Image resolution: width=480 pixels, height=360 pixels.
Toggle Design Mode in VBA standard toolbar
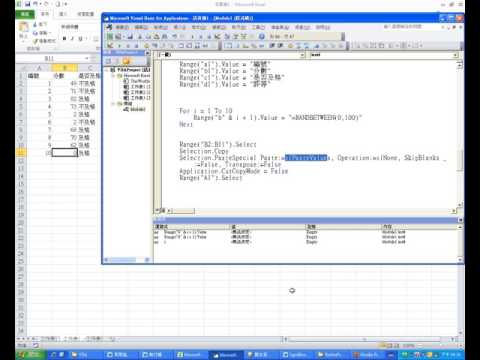[218, 36]
